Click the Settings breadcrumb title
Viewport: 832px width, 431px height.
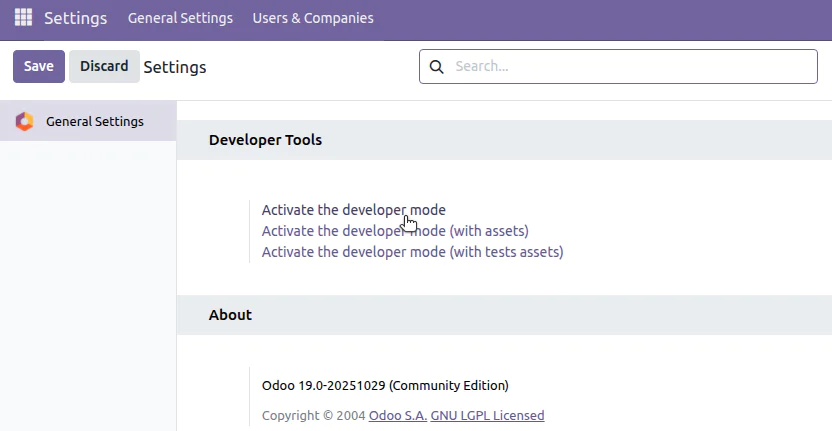[x=175, y=67]
